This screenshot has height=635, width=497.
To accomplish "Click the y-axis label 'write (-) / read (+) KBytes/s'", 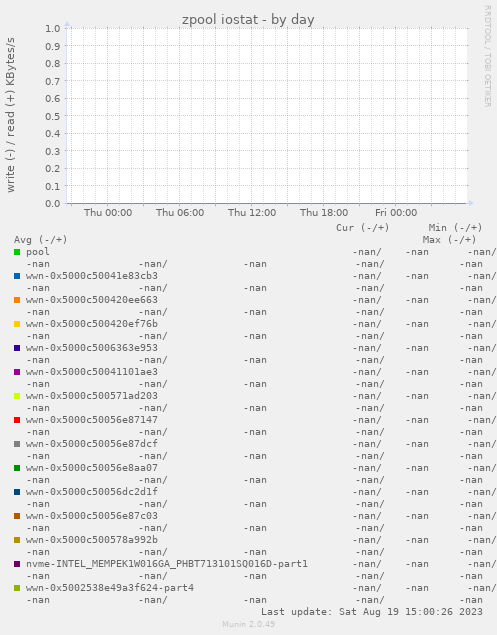I will [x=11, y=115].
